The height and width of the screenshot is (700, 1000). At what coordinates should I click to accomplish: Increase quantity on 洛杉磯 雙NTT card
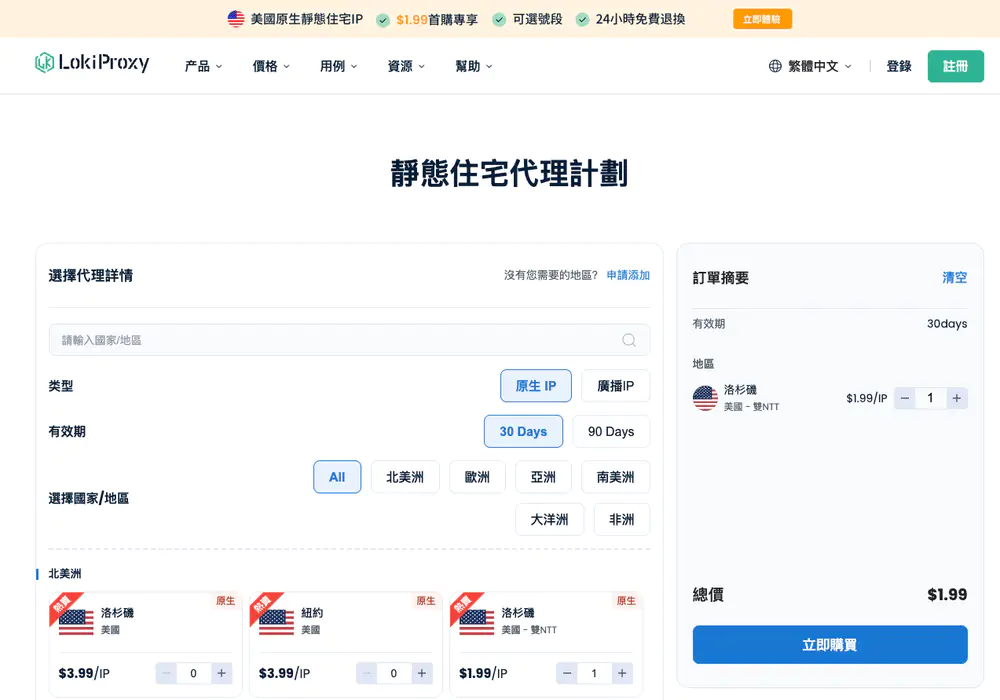(622, 673)
